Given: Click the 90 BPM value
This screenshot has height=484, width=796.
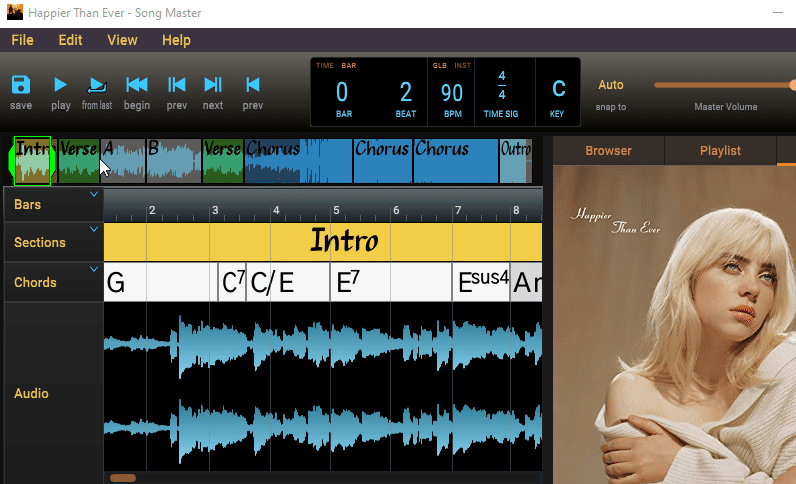Looking at the screenshot, I should click(x=452, y=93).
